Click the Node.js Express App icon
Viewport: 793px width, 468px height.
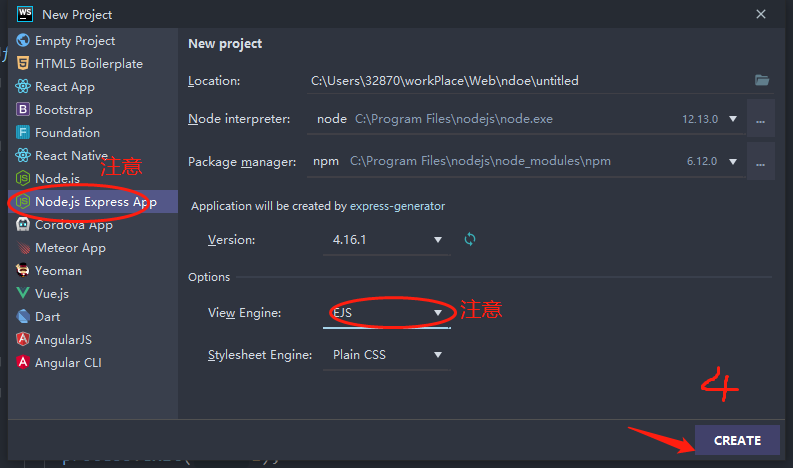pyautogui.click(x=23, y=201)
